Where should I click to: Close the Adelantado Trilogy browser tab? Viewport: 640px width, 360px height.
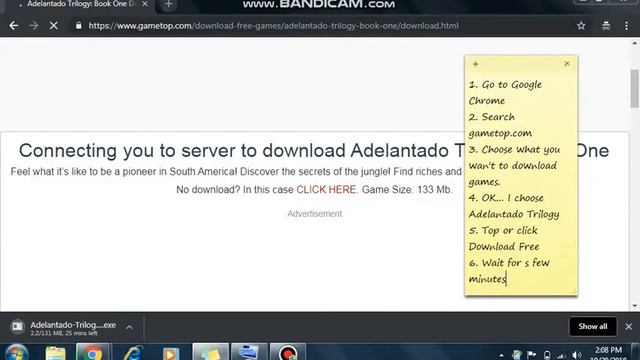pyautogui.click(x=145, y=4)
